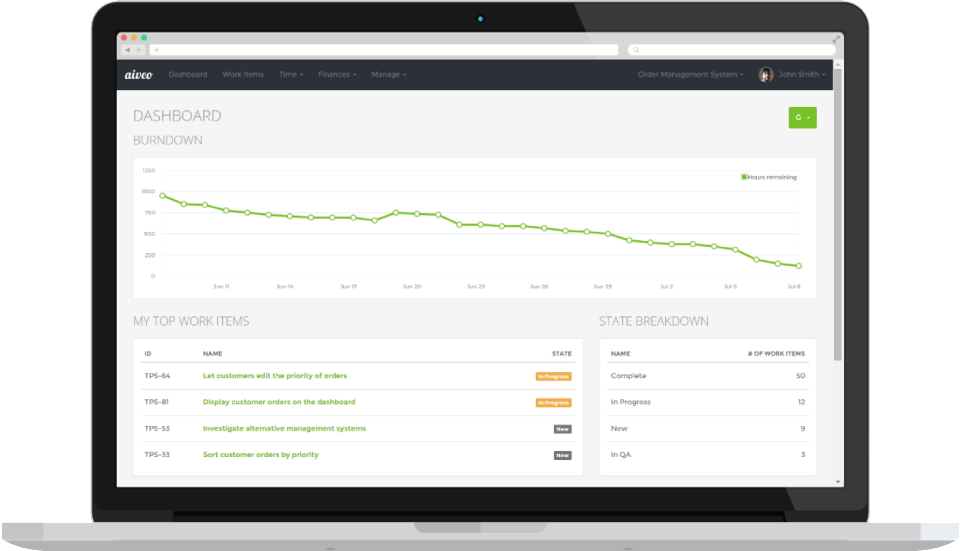Click In Progress badge on TPS-81 row
This screenshot has width=960, height=551.
tap(553, 403)
